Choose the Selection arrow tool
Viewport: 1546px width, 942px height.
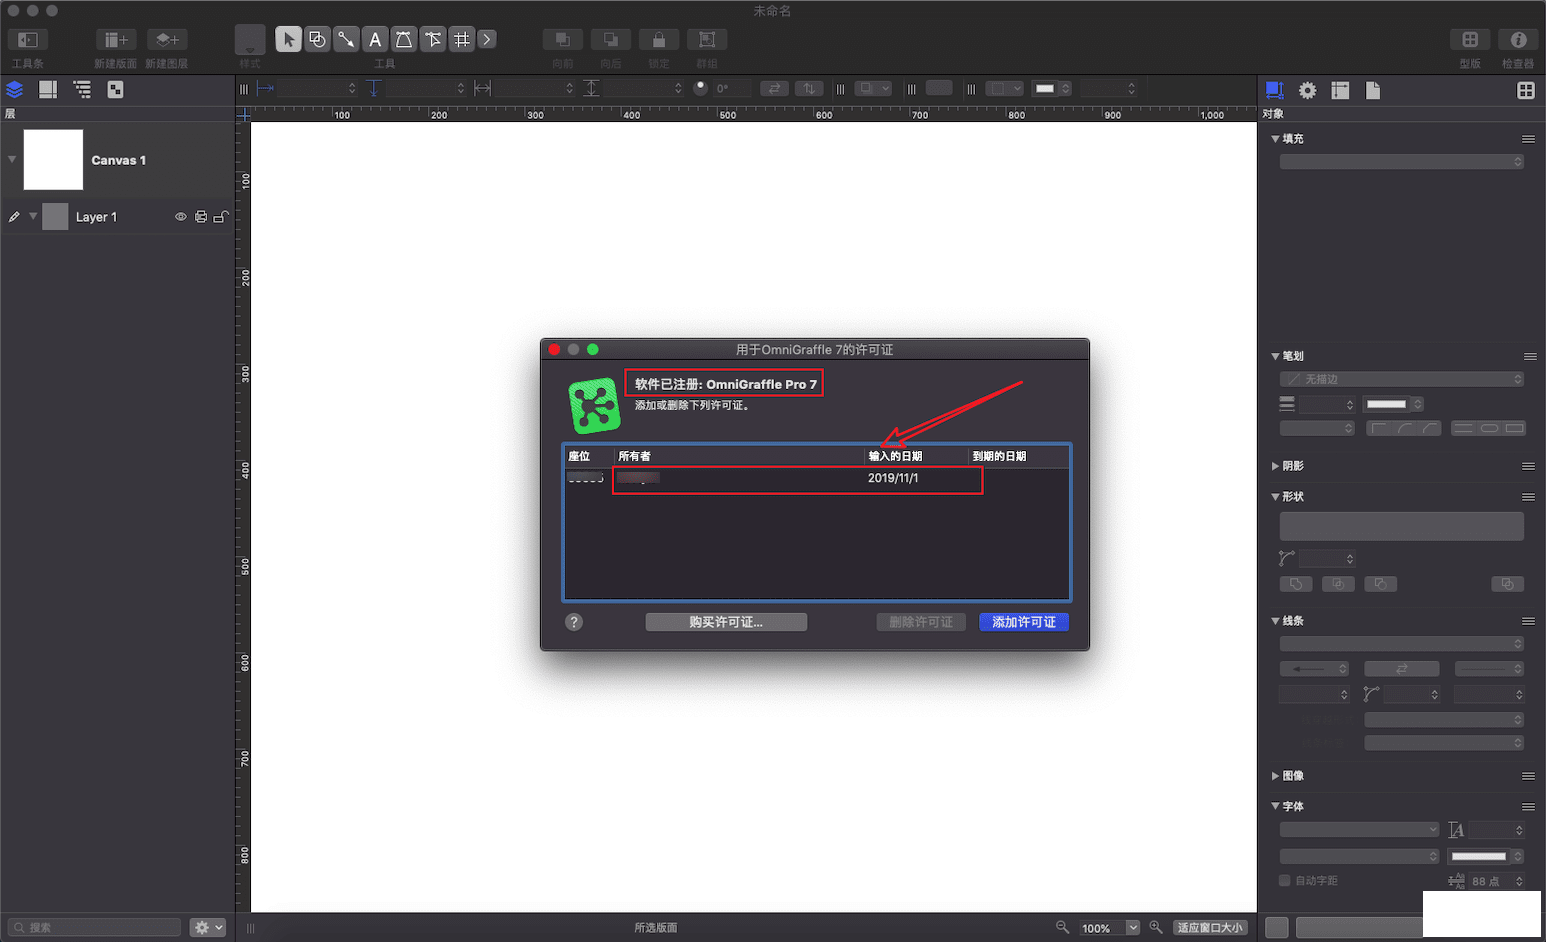[288, 40]
